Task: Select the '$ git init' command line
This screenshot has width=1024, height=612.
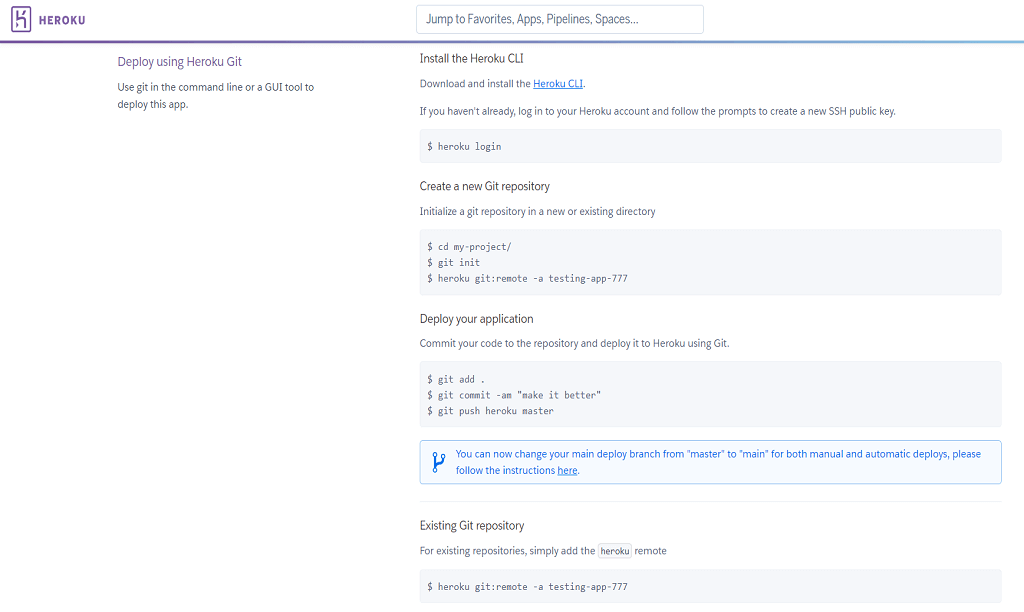Action: click(x=453, y=263)
